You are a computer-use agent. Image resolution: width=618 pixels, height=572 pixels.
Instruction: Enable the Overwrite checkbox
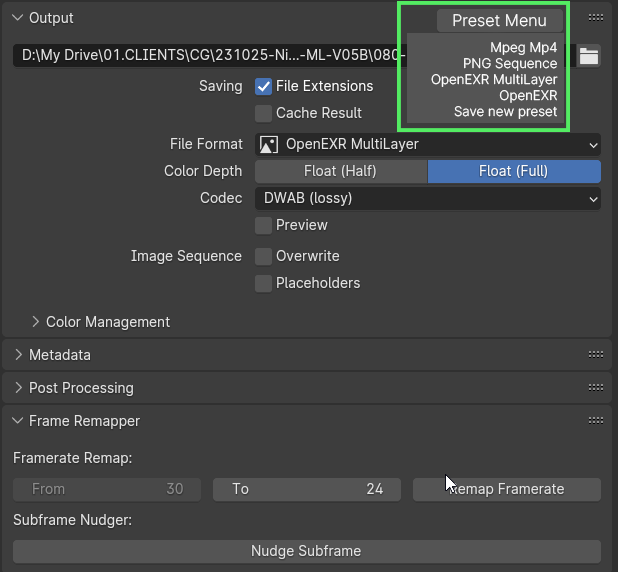coord(263,256)
